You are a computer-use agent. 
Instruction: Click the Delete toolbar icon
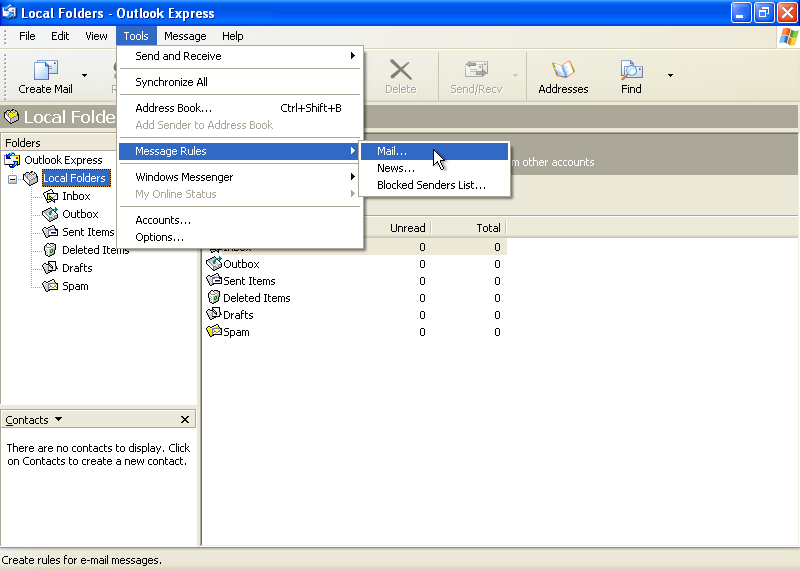[401, 70]
